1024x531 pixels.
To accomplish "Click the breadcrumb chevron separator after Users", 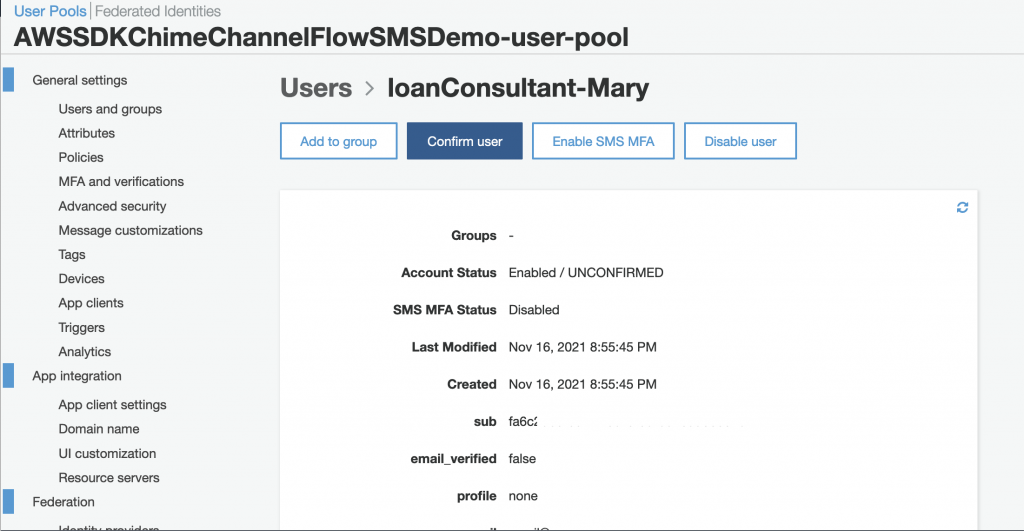I will 370,88.
